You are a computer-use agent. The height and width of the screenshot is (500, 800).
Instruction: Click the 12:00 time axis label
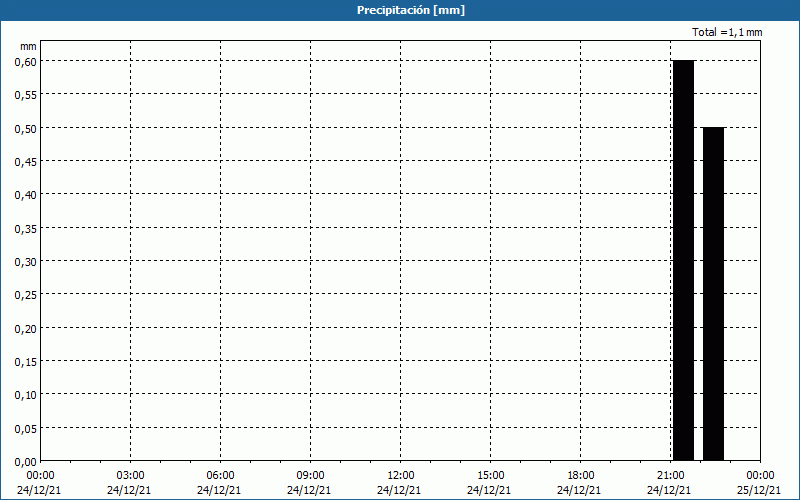(401, 476)
